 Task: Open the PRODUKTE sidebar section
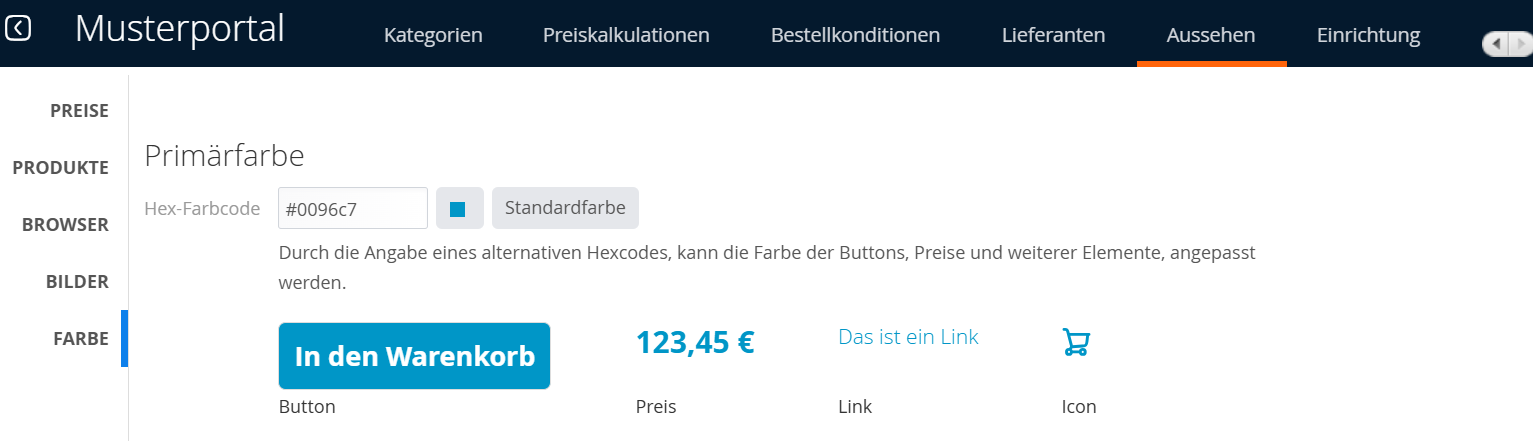pyautogui.click(x=61, y=168)
